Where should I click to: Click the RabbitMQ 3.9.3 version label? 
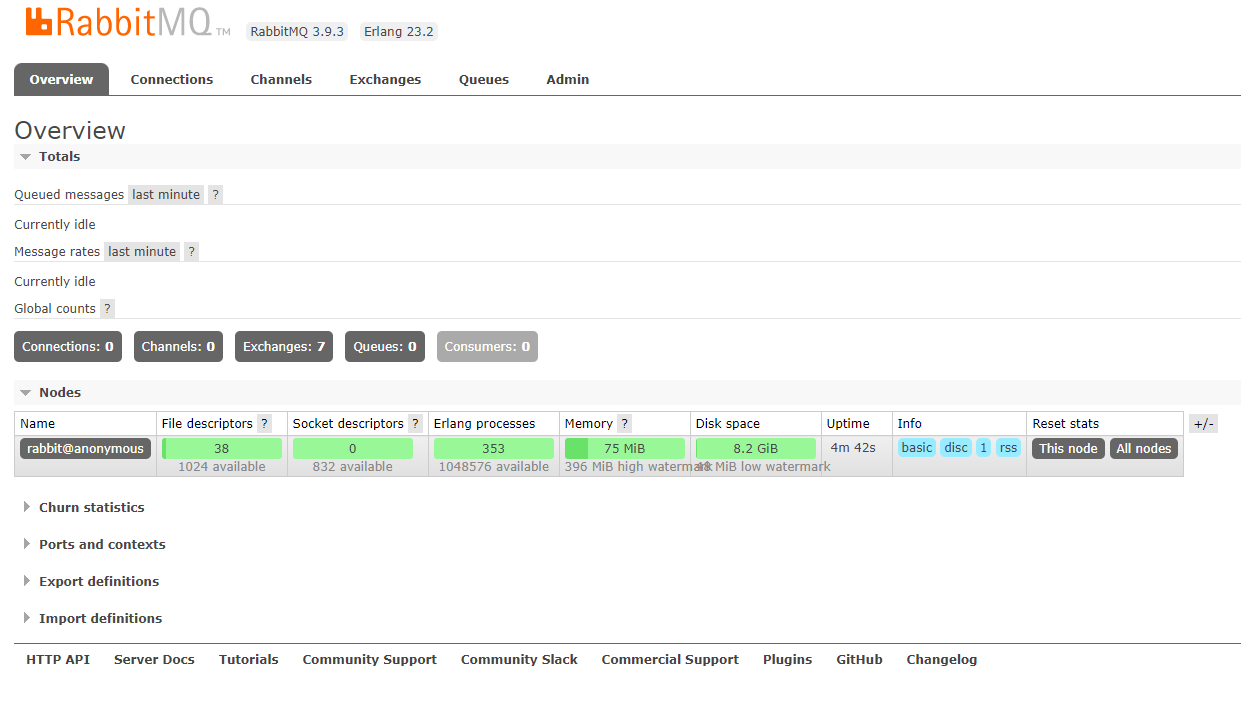297,32
